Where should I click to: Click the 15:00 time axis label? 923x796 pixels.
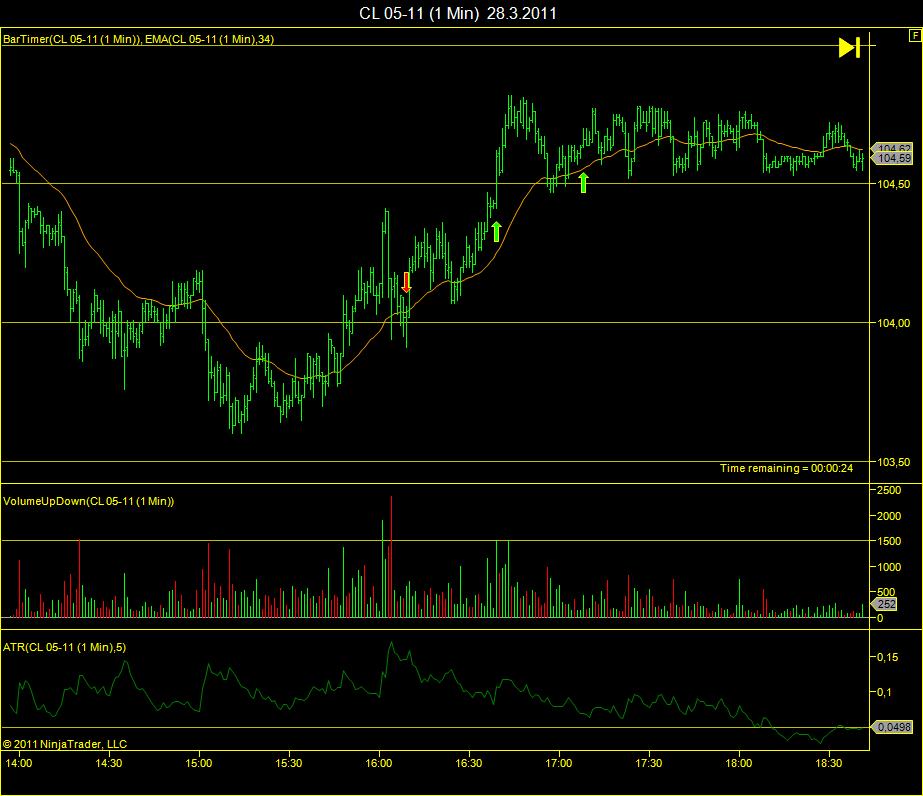[x=199, y=763]
